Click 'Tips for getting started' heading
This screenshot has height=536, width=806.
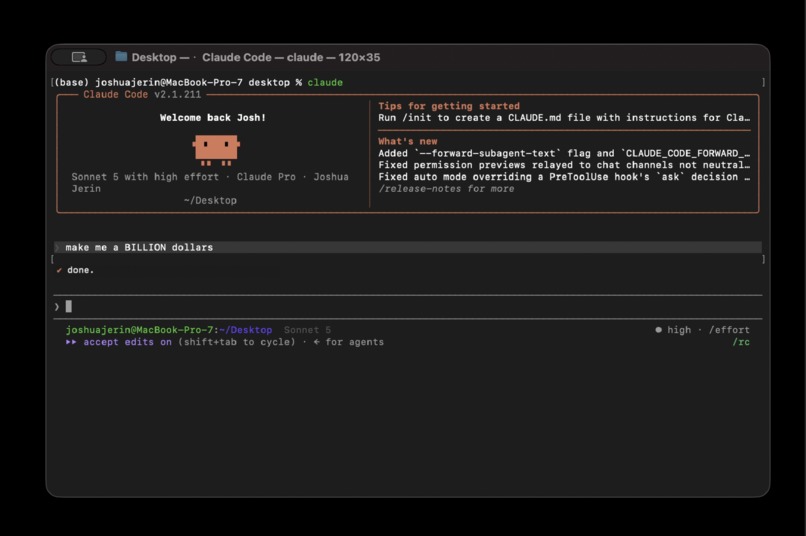point(449,106)
